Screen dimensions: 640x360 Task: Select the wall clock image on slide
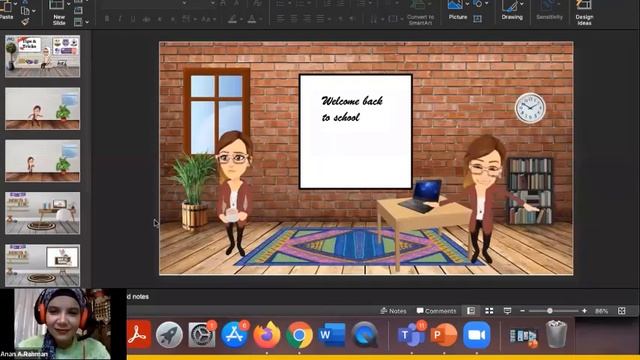coord(530,108)
